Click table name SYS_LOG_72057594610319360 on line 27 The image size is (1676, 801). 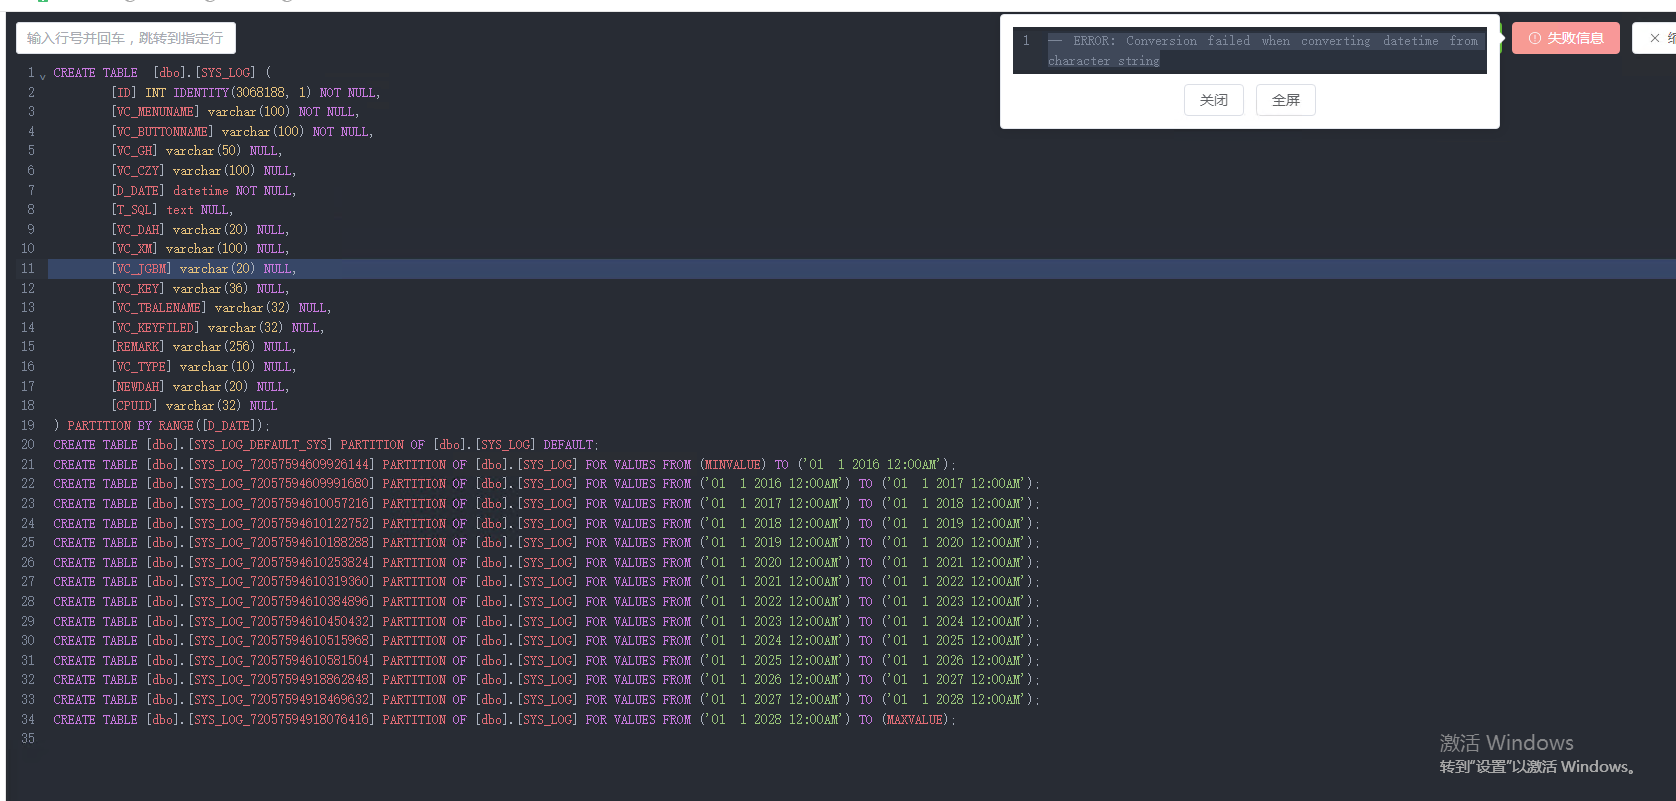[282, 582]
